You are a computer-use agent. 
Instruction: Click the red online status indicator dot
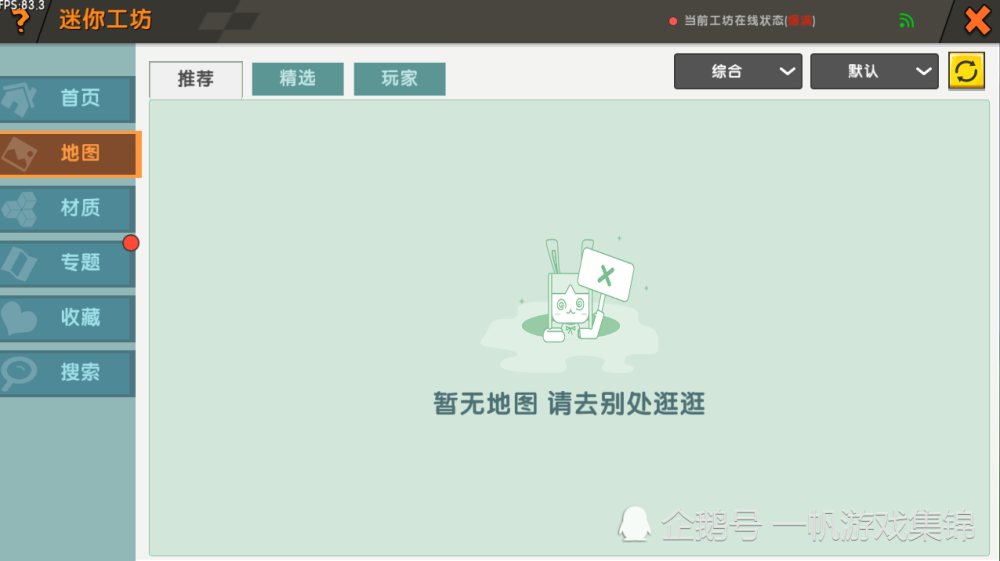coord(673,21)
